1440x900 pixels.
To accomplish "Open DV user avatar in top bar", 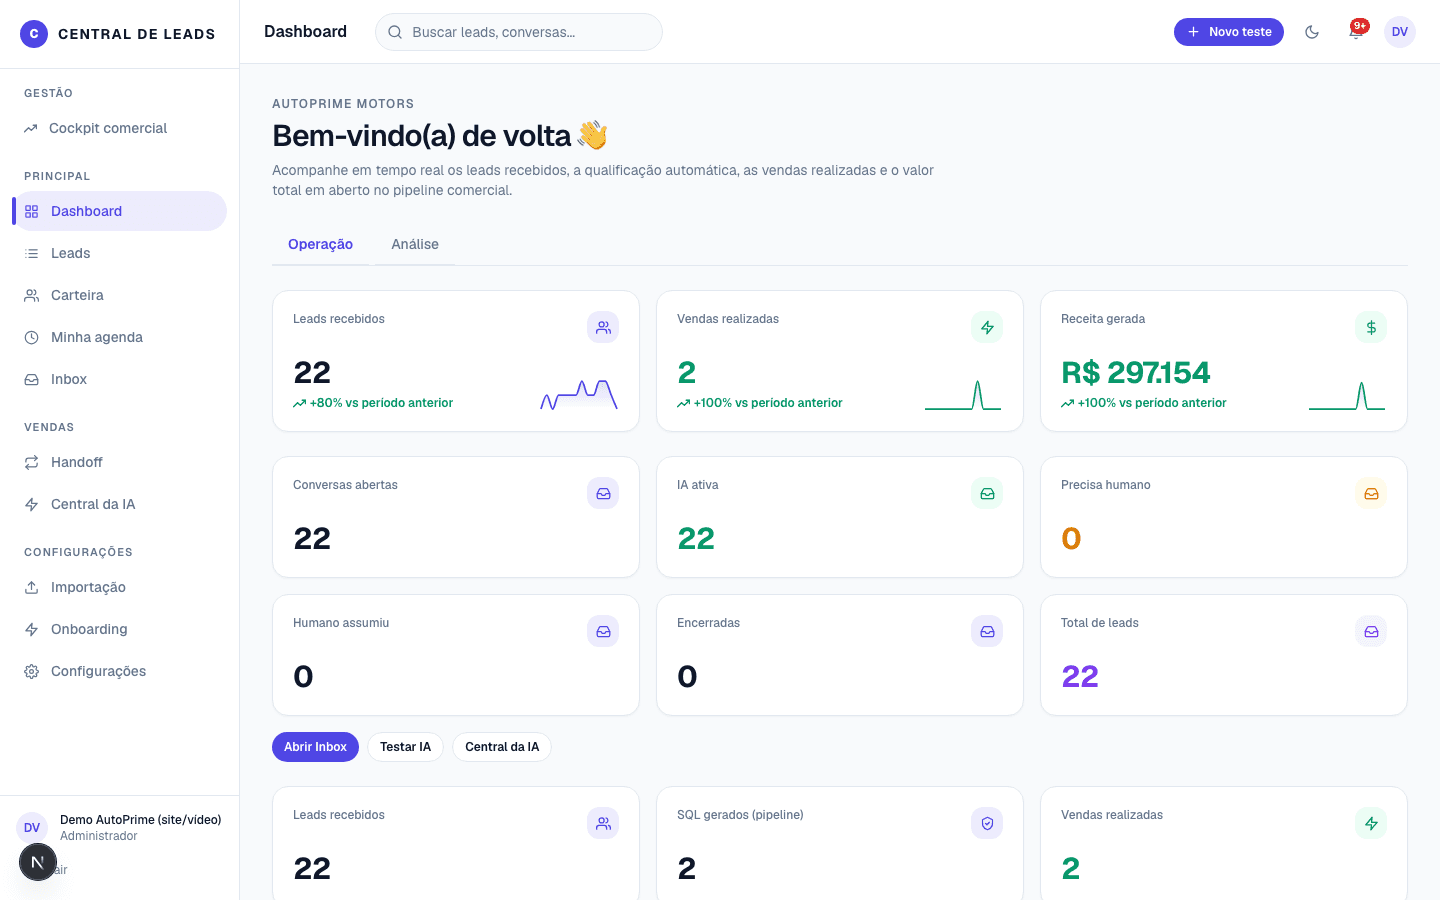I will tap(1400, 32).
